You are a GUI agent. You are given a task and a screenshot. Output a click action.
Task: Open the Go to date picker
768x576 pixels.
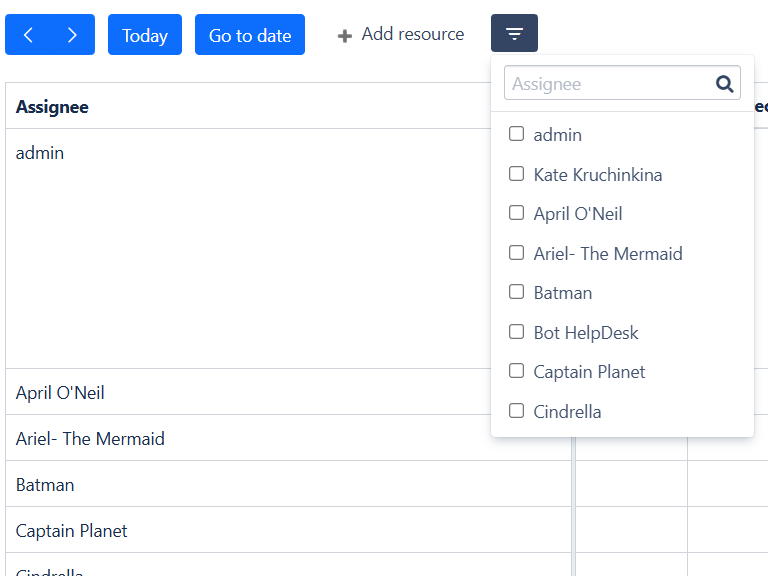(x=250, y=35)
